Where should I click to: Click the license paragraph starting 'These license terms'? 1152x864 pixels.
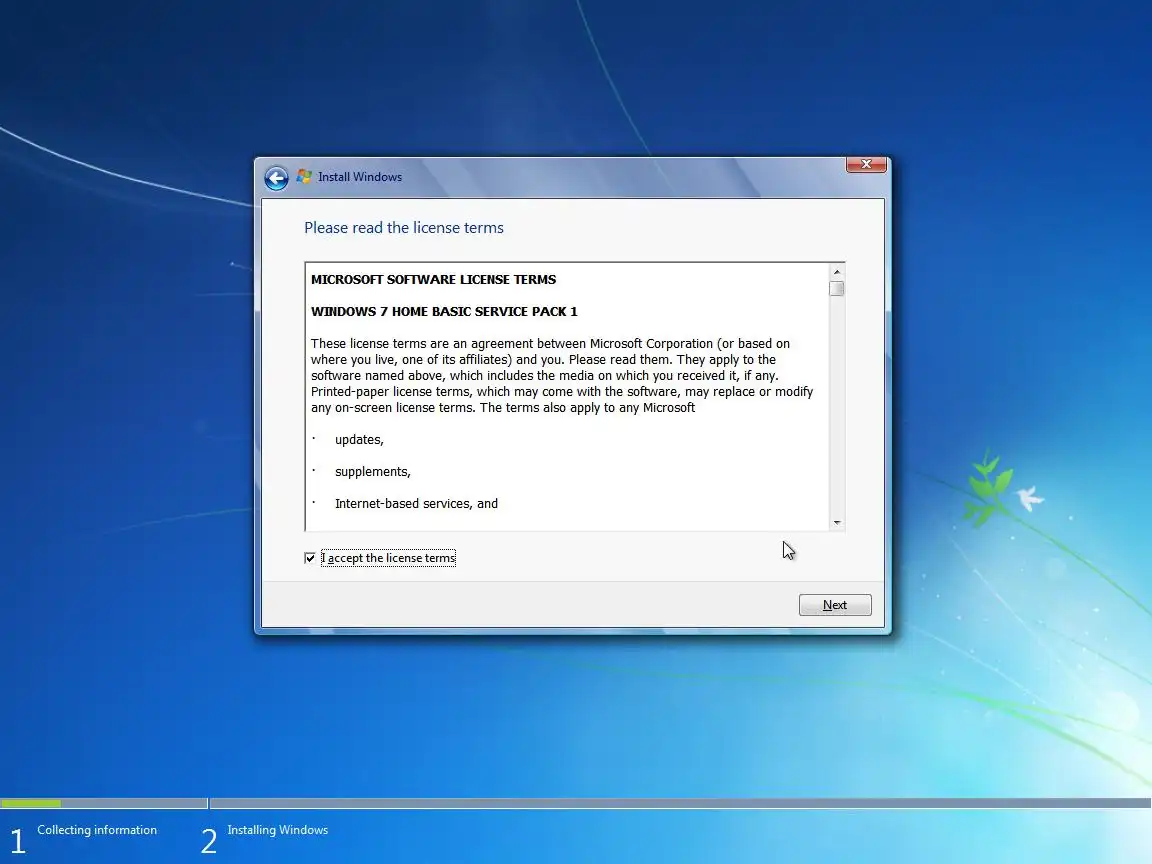[562, 375]
